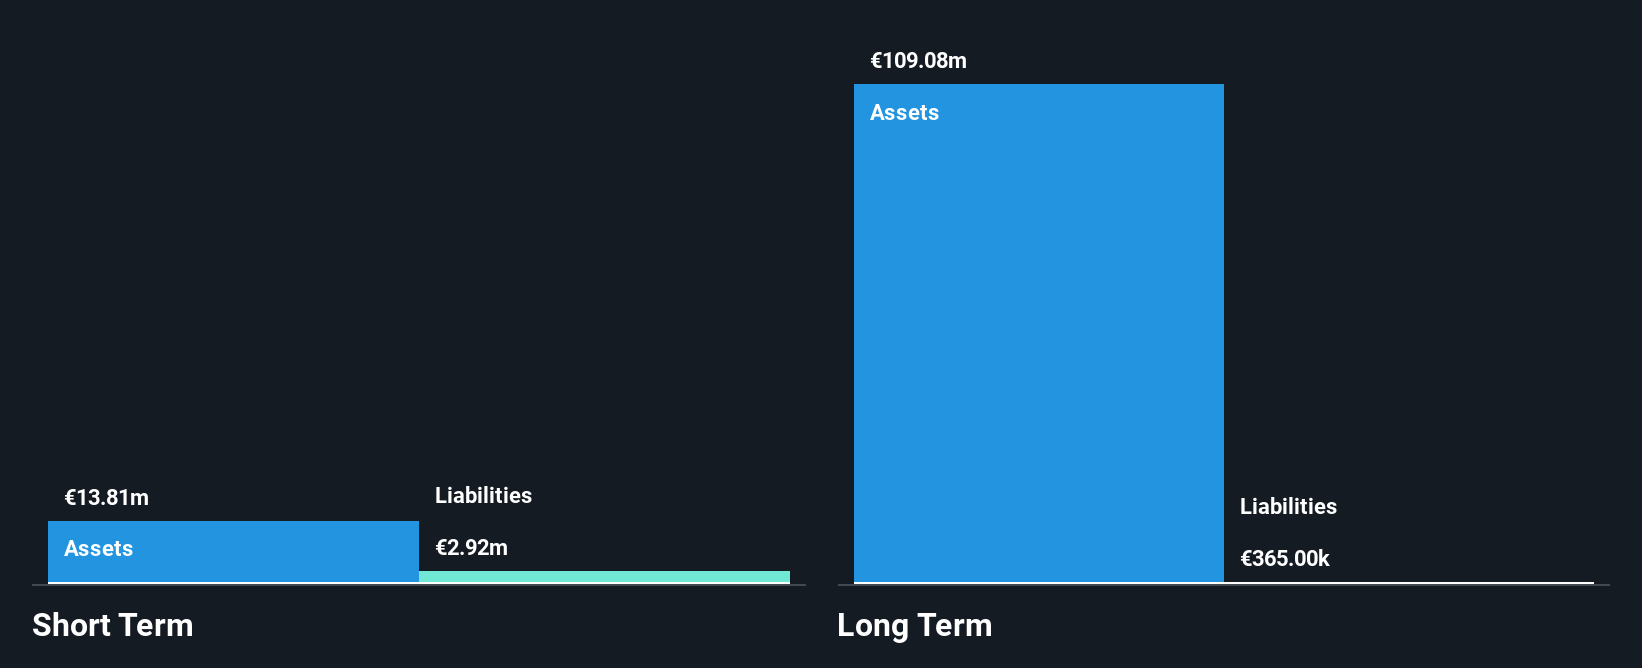Click the Short Term Liabilities teal bar

point(604,576)
